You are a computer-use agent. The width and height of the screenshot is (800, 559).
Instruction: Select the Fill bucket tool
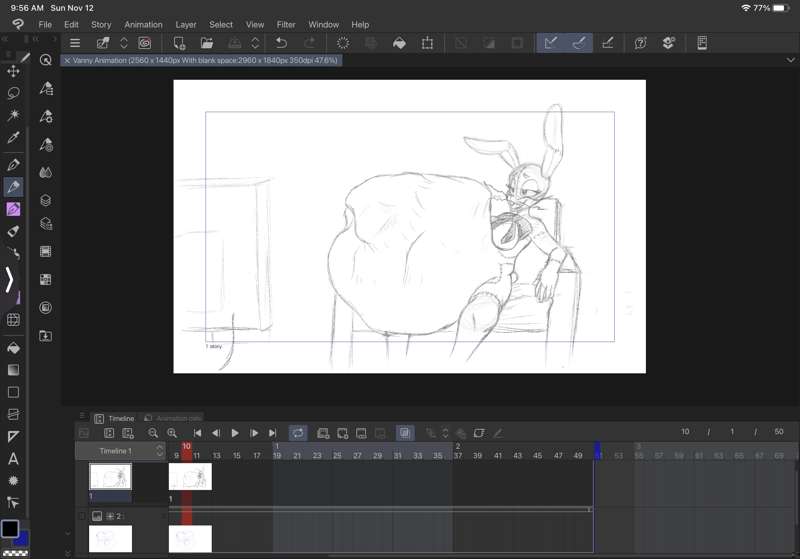click(x=14, y=348)
